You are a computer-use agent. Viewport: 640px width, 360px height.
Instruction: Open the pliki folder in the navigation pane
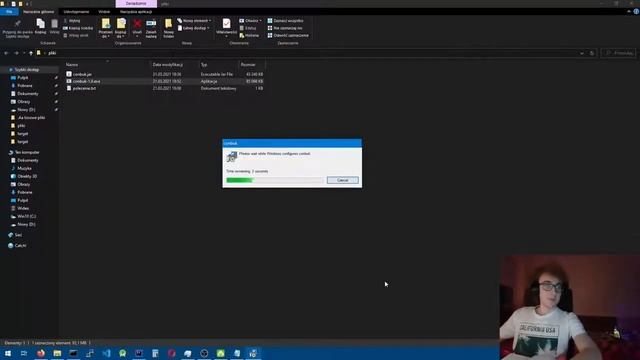(x=21, y=126)
